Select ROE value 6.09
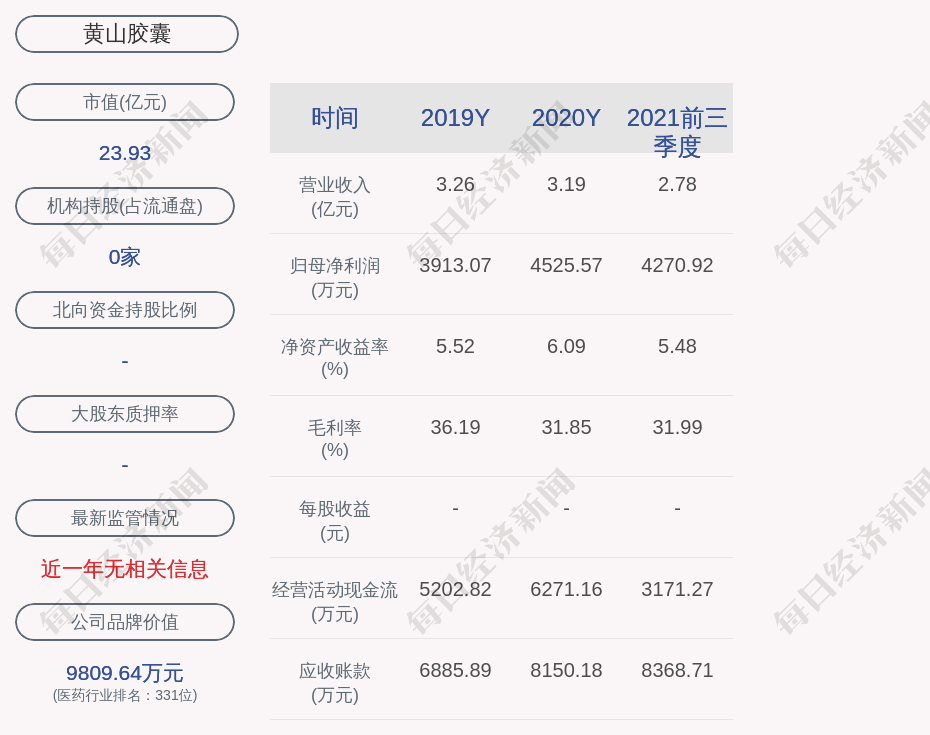 566,346
